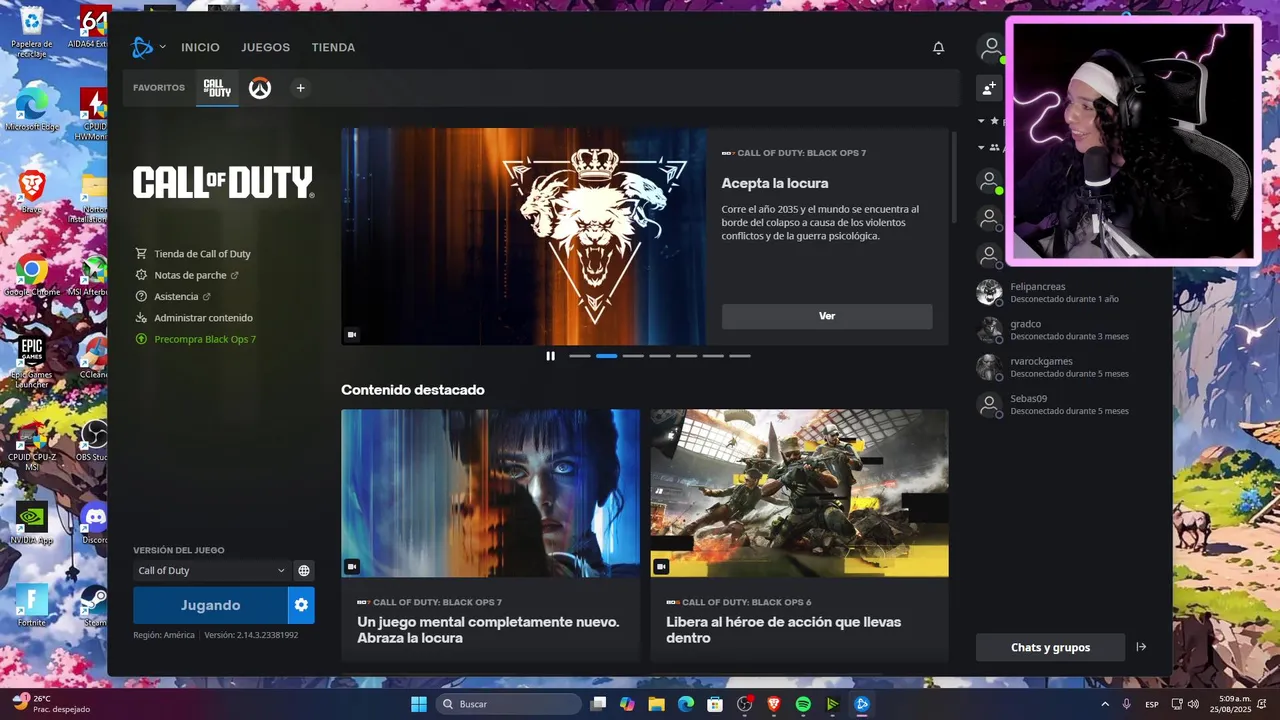Open the Black Ops 6 featured card image
Image resolution: width=1280 pixels, height=720 pixels.
coord(799,493)
